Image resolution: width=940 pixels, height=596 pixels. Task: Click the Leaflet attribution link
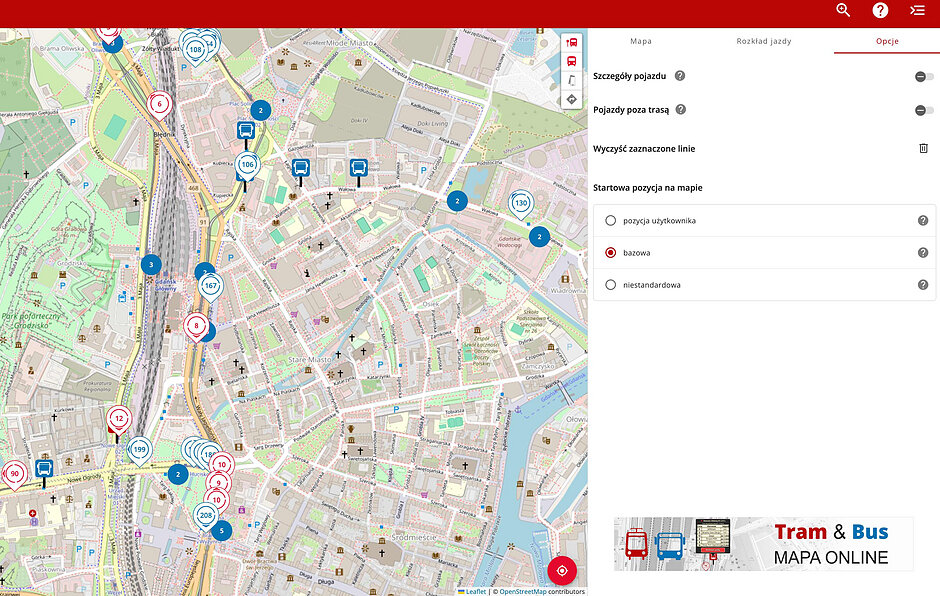[475, 591]
